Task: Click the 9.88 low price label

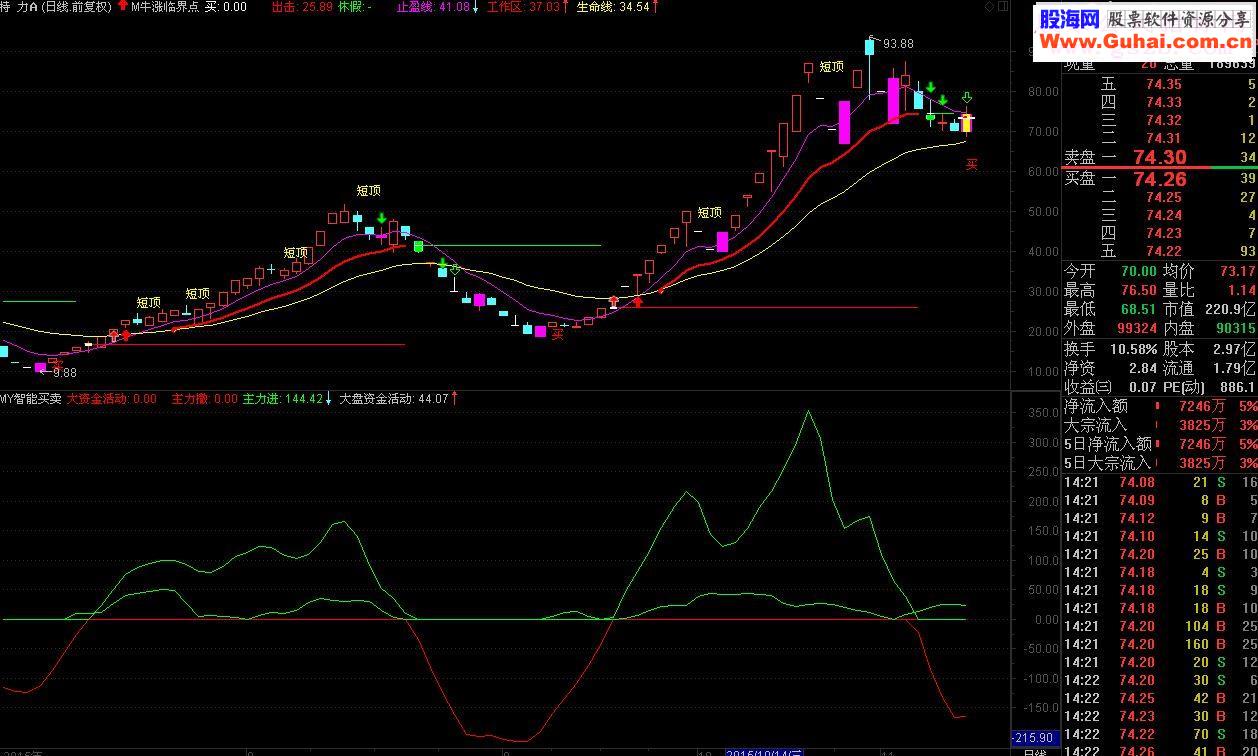Action: 65,372
